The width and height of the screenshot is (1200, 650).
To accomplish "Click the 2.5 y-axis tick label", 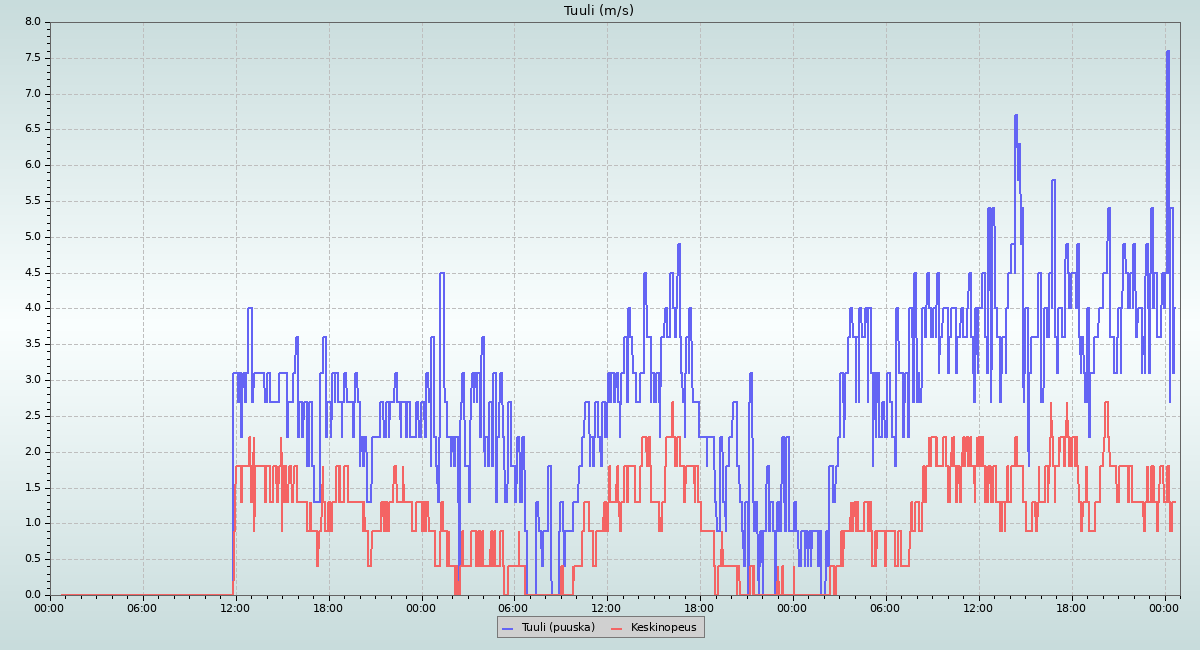I will [32, 416].
